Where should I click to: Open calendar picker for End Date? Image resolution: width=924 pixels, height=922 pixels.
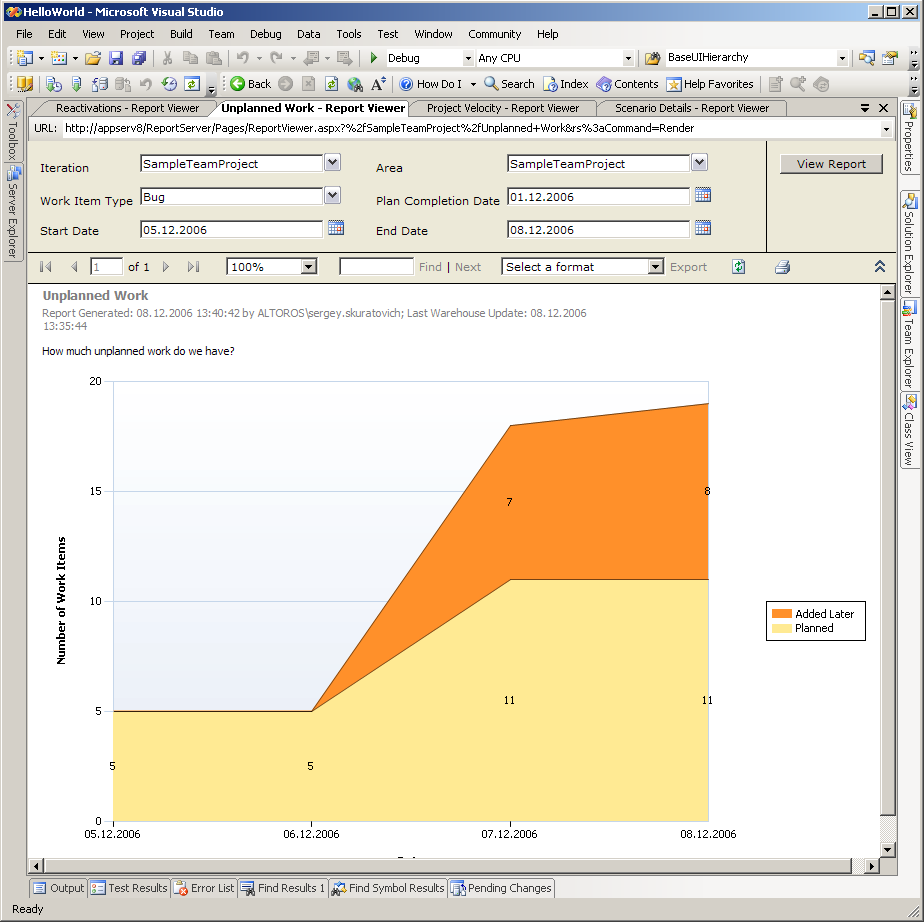point(703,227)
